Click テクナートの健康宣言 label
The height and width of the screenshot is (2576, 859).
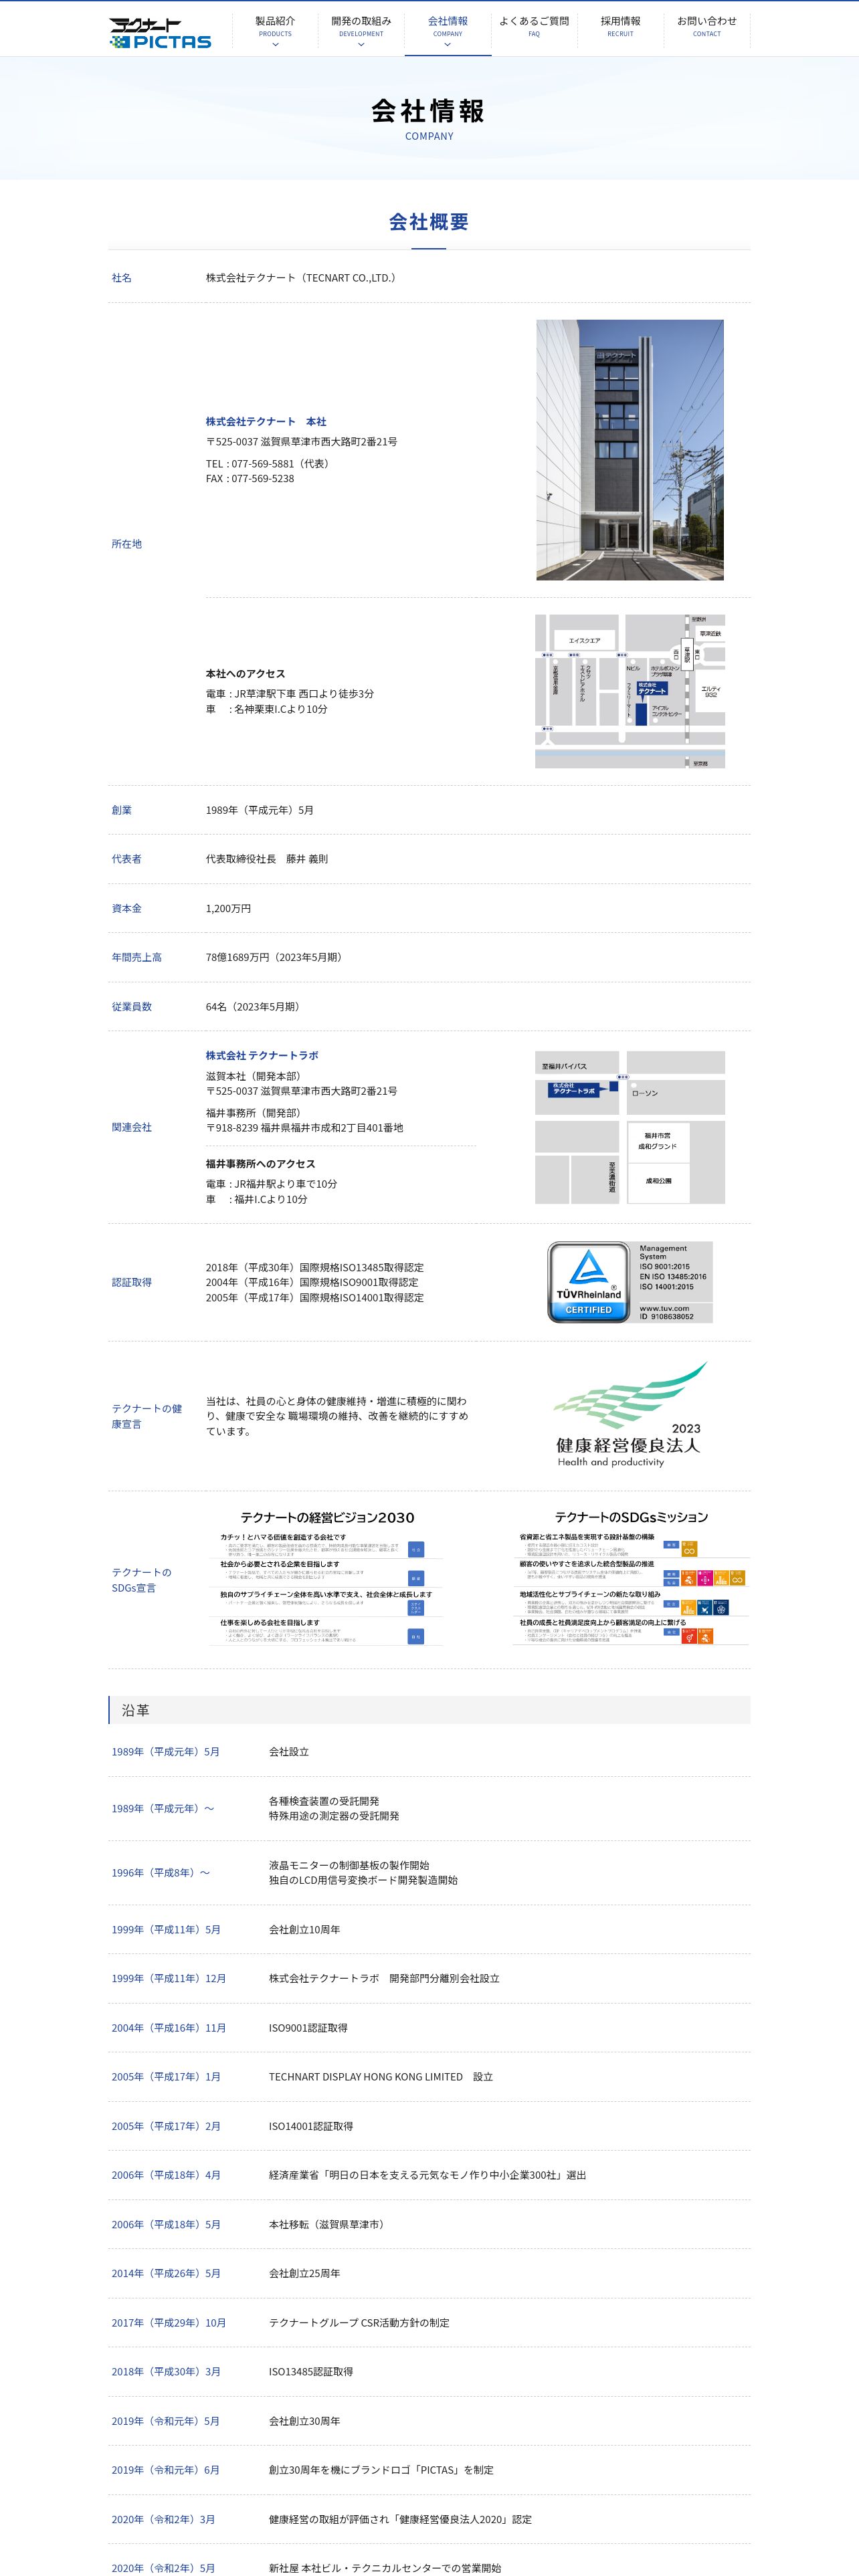(x=147, y=1416)
